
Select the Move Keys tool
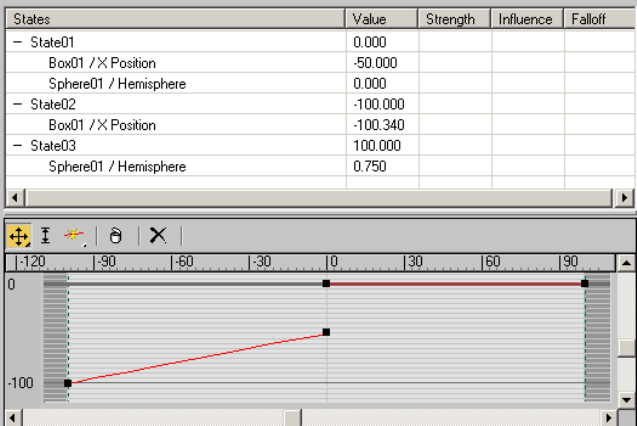pyautogui.click(x=19, y=236)
